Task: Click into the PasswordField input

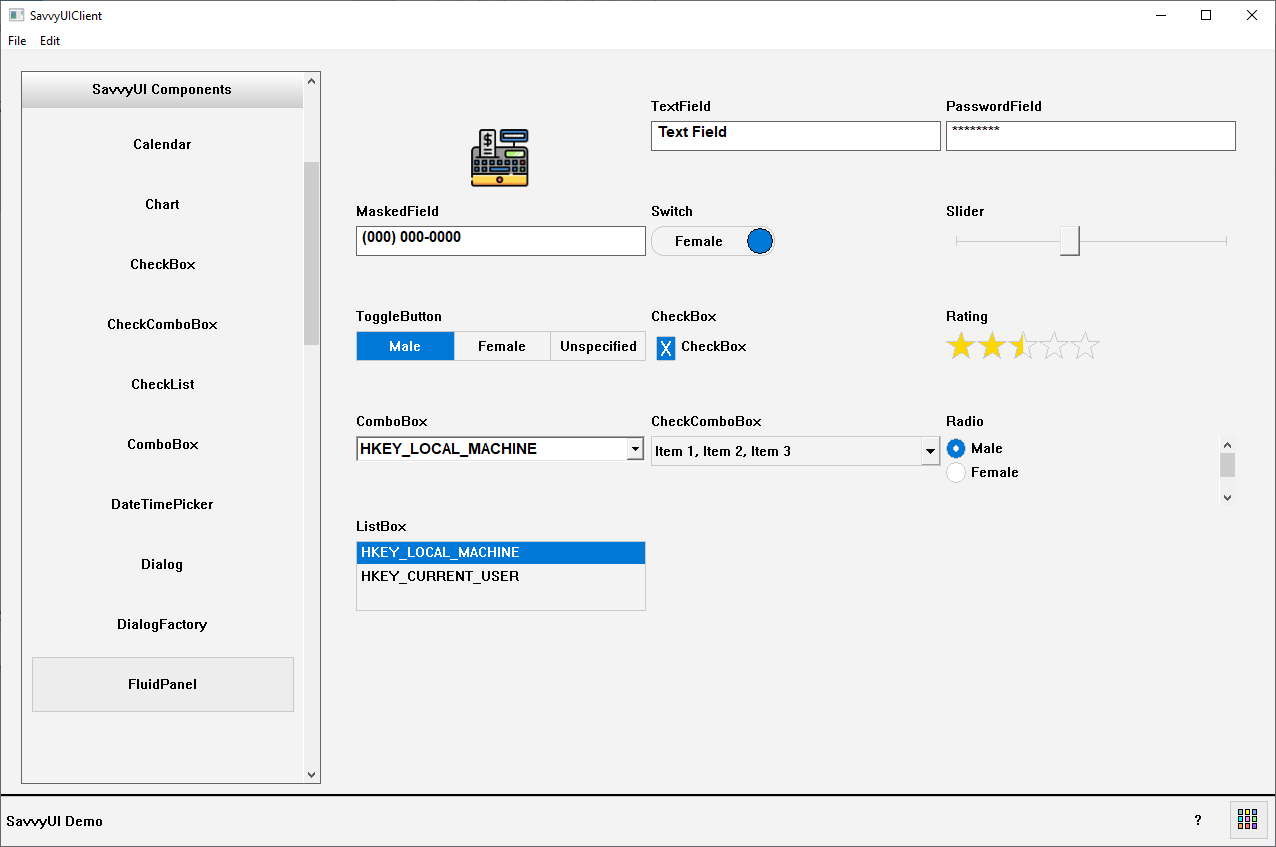Action: click(1090, 136)
